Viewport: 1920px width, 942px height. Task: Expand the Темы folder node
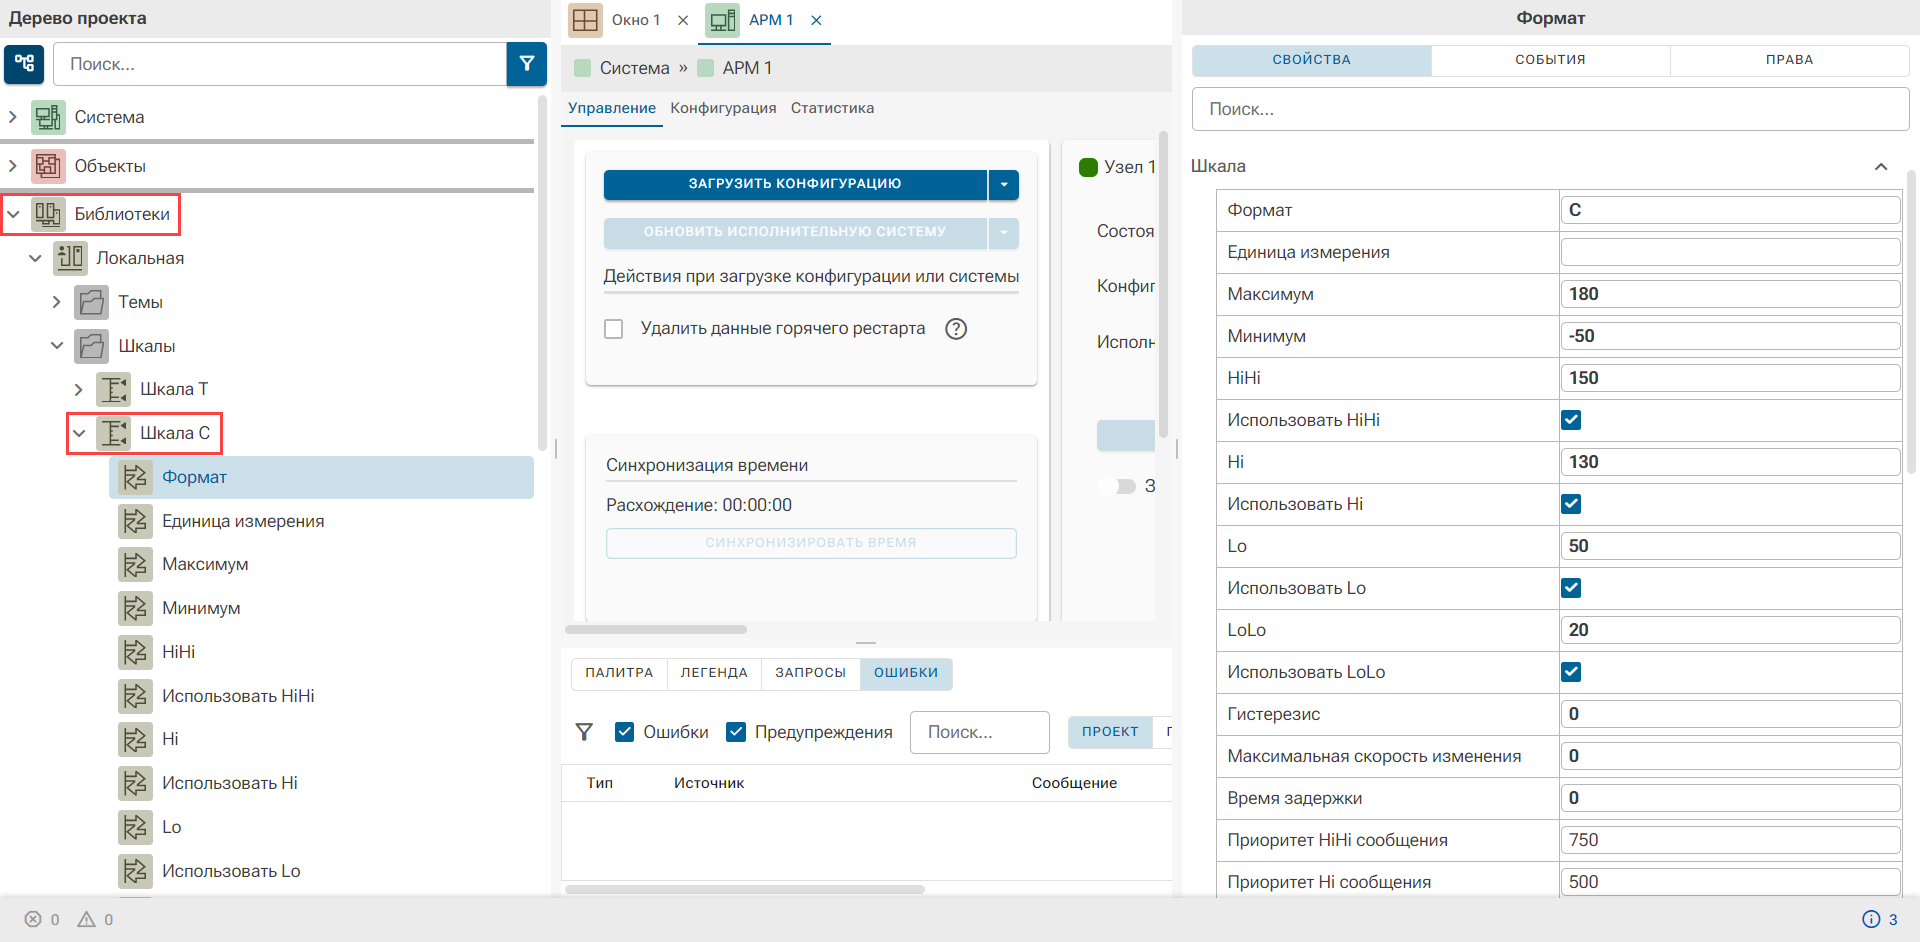coord(57,302)
